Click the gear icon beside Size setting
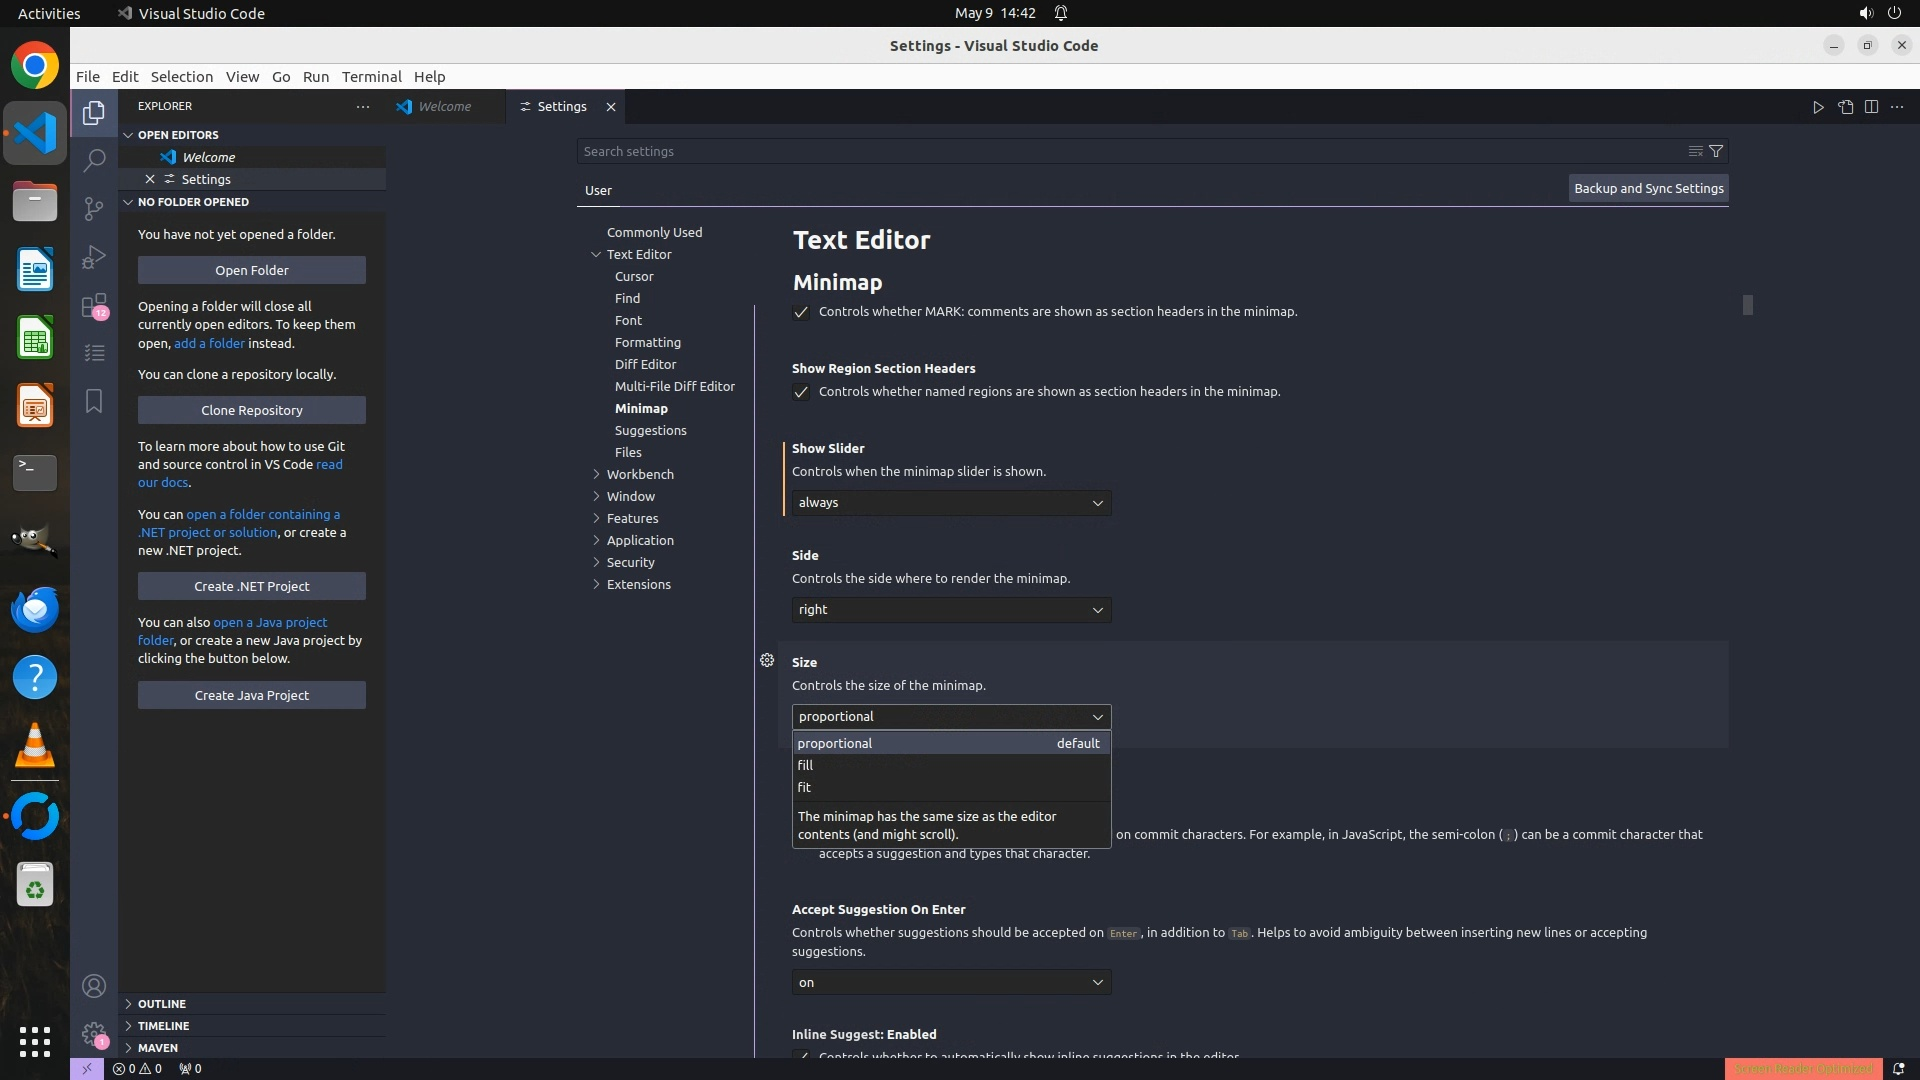Image resolution: width=1920 pixels, height=1080 pixels. [767, 661]
